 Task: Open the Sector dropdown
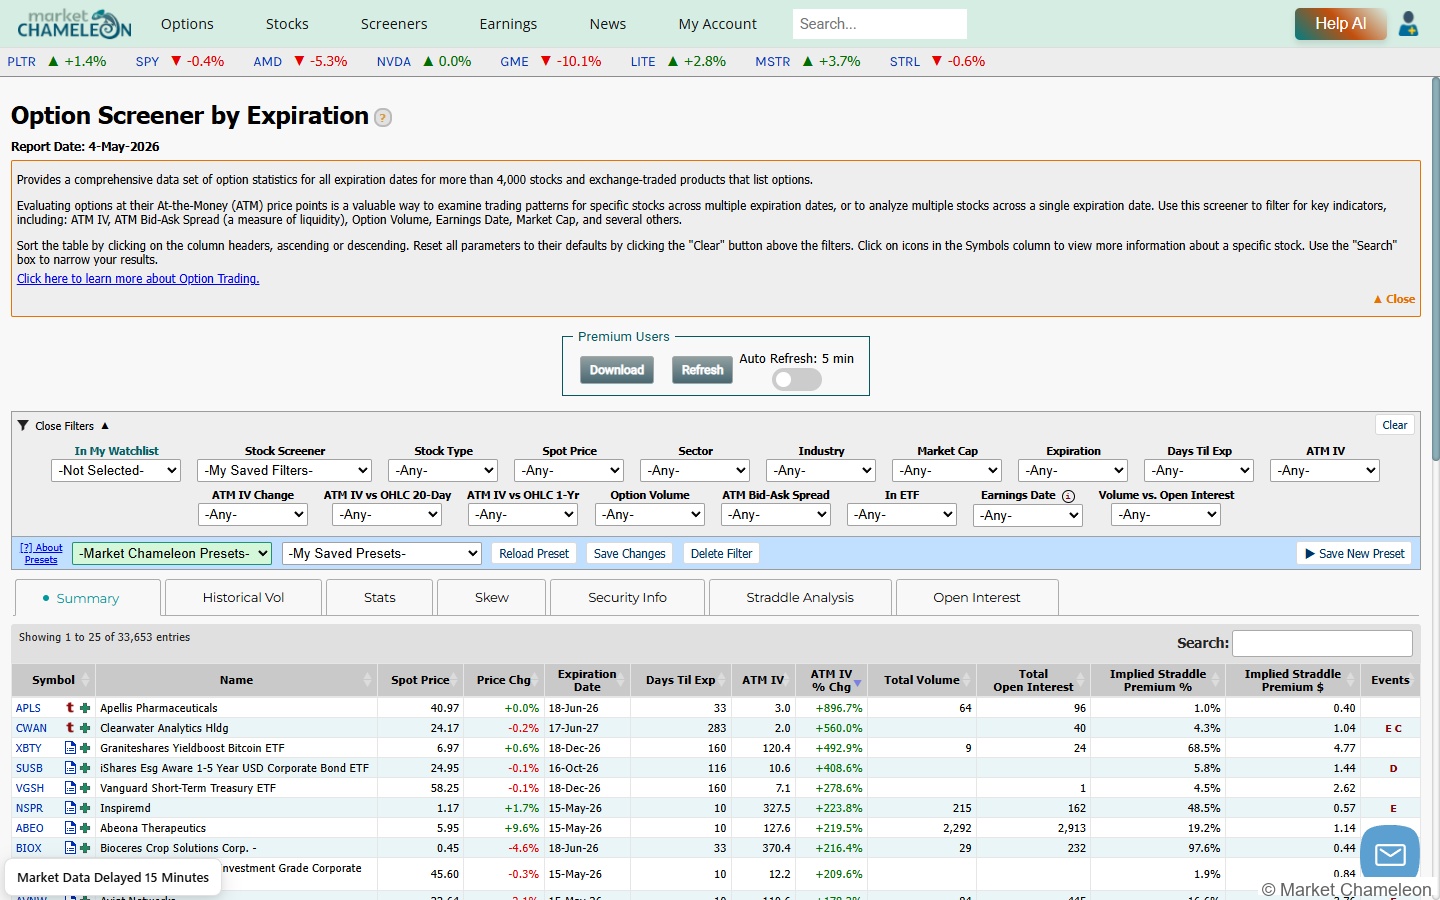(x=695, y=470)
